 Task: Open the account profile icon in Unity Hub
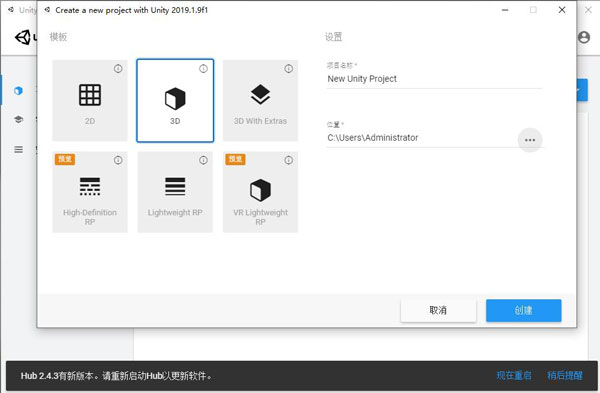pyautogui.click(x=584, y=37)
